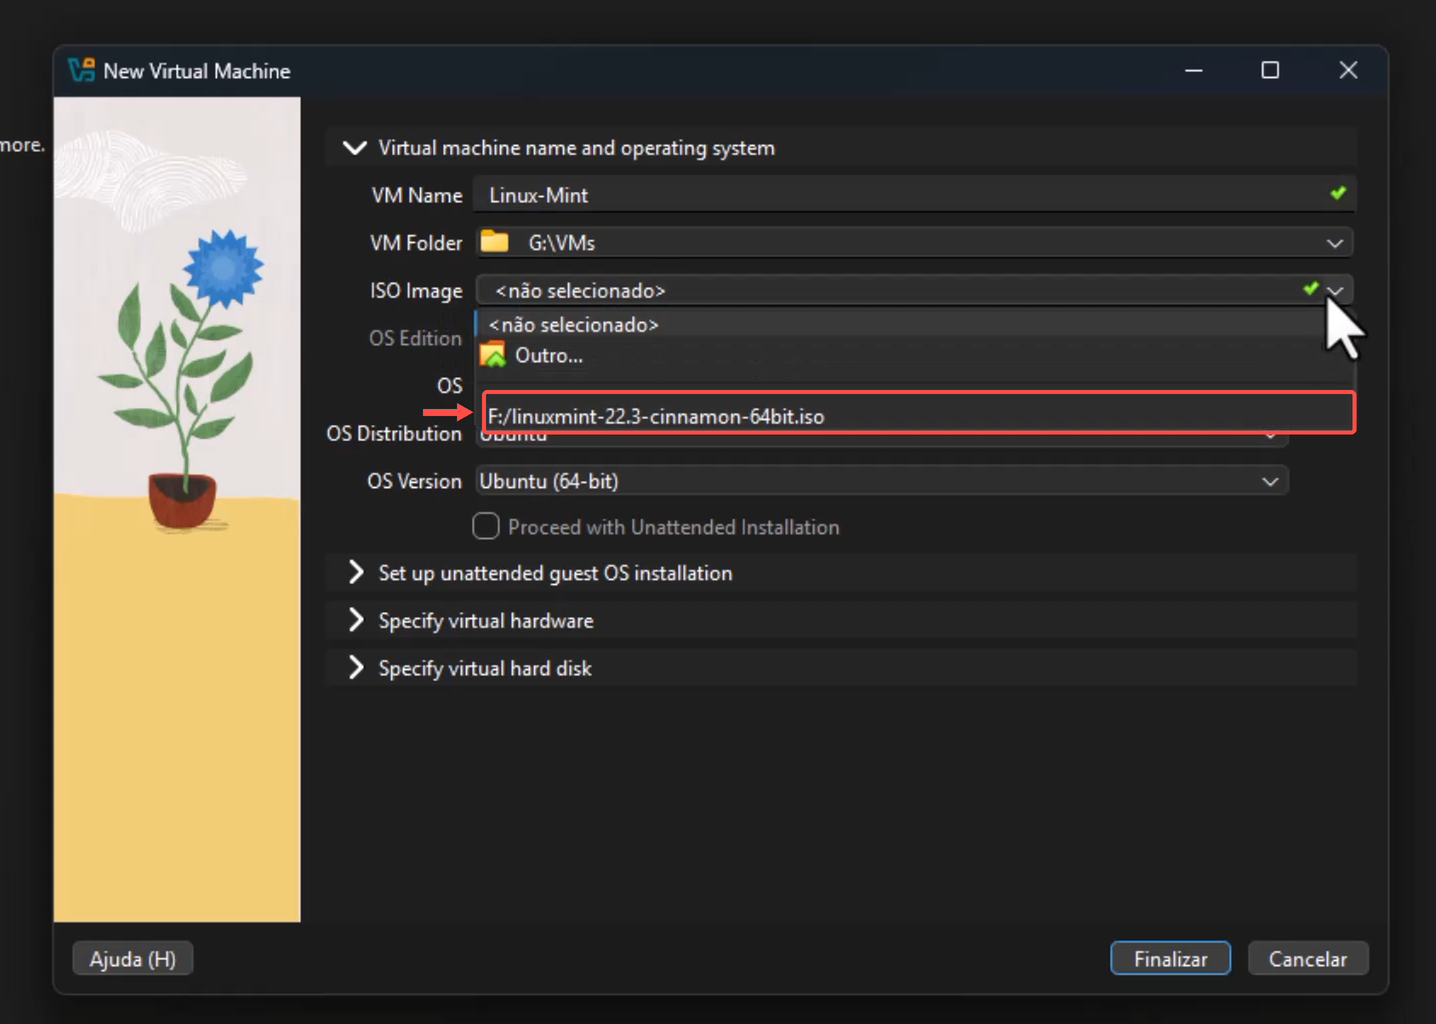
Task: Click the VirtualBox icon in title bar
Action: point(81,71)
